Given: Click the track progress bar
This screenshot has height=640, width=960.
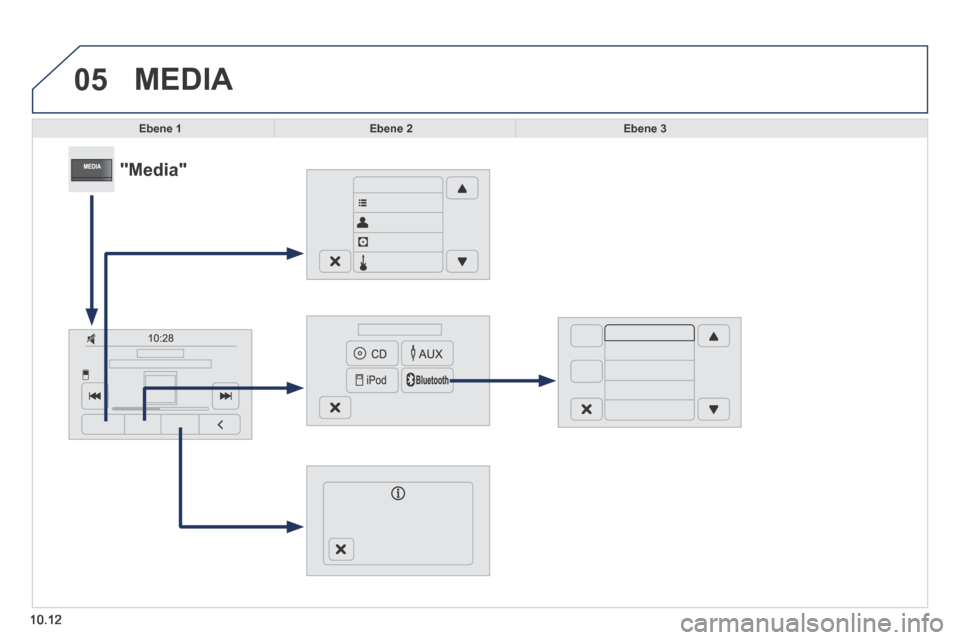Looking at the screenshot, I should (160, 408).
